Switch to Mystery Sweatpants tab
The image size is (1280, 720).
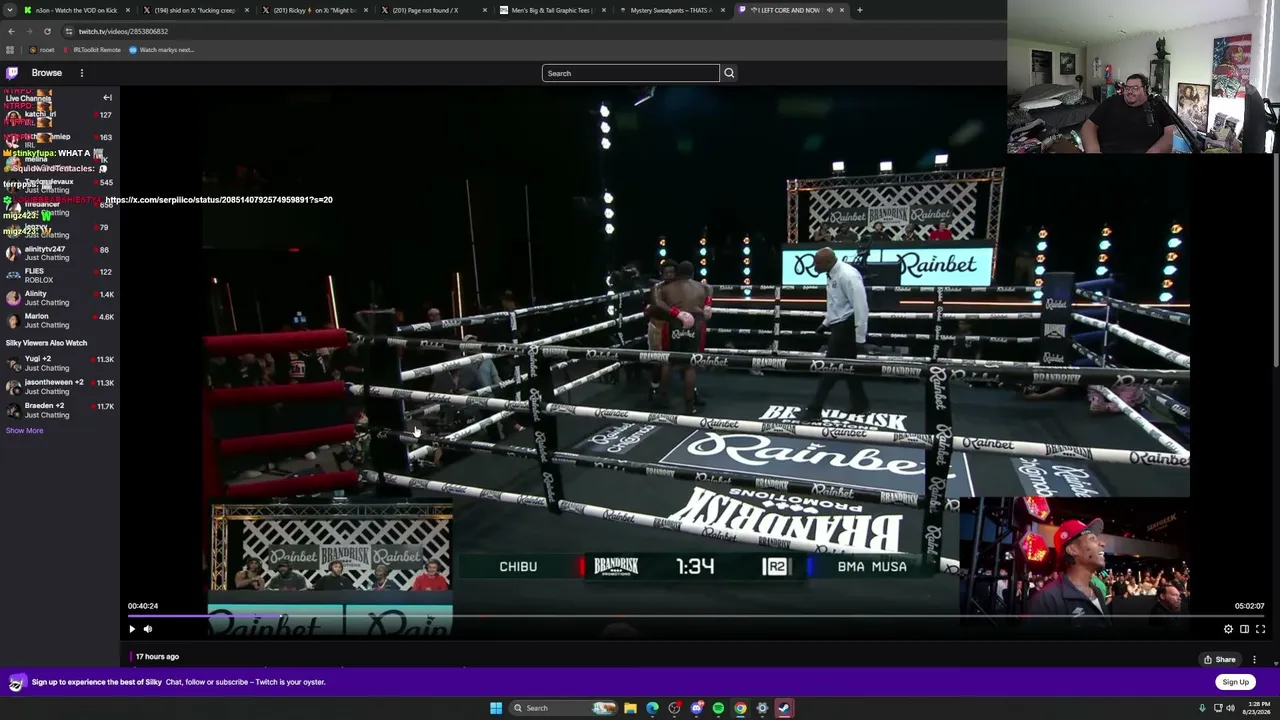click(670, 10)
